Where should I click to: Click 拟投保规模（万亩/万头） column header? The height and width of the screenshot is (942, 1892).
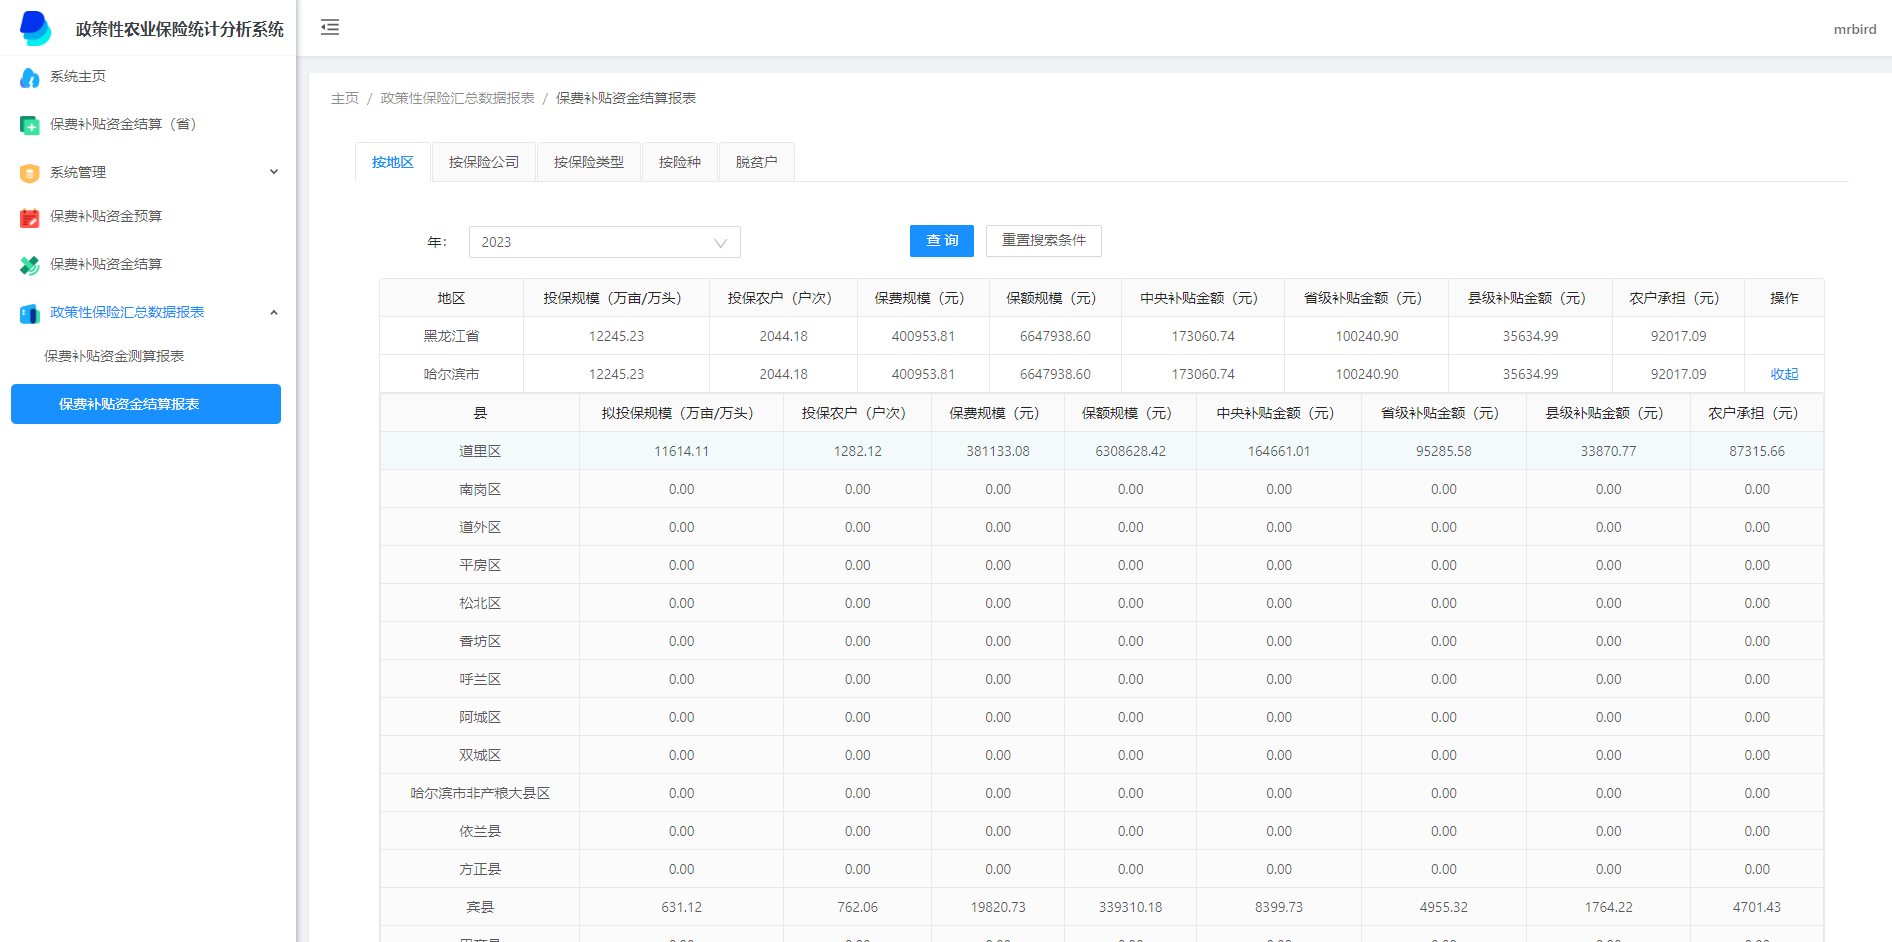682,413
